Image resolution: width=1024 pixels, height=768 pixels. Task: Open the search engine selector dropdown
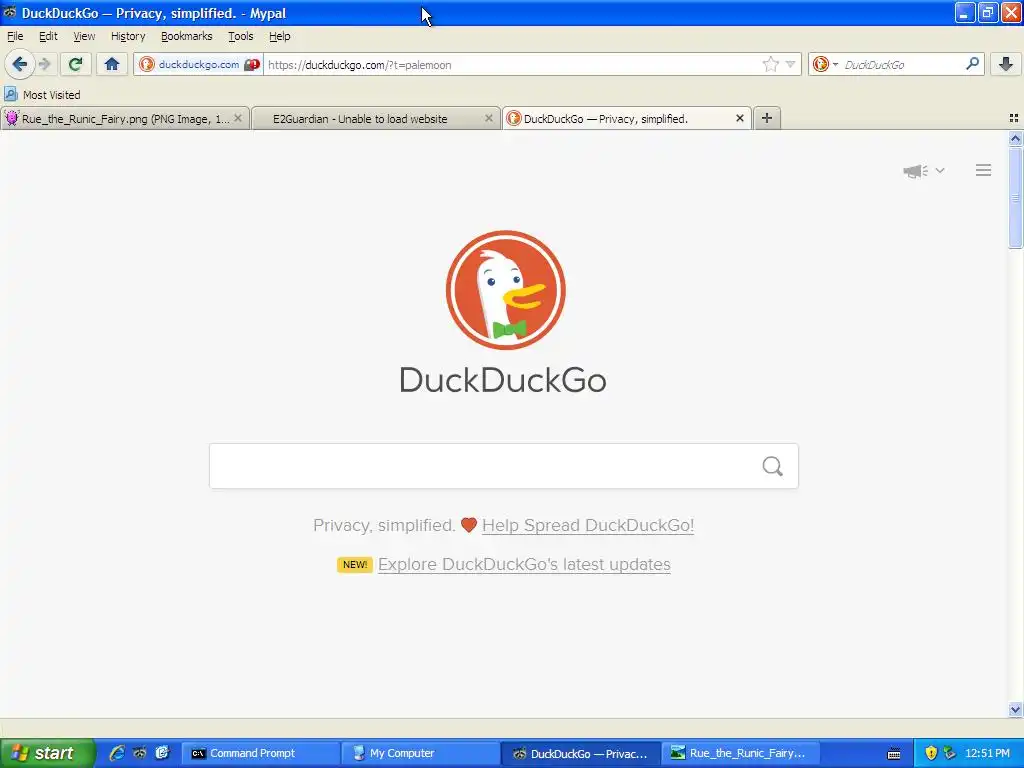pos(825,64)
